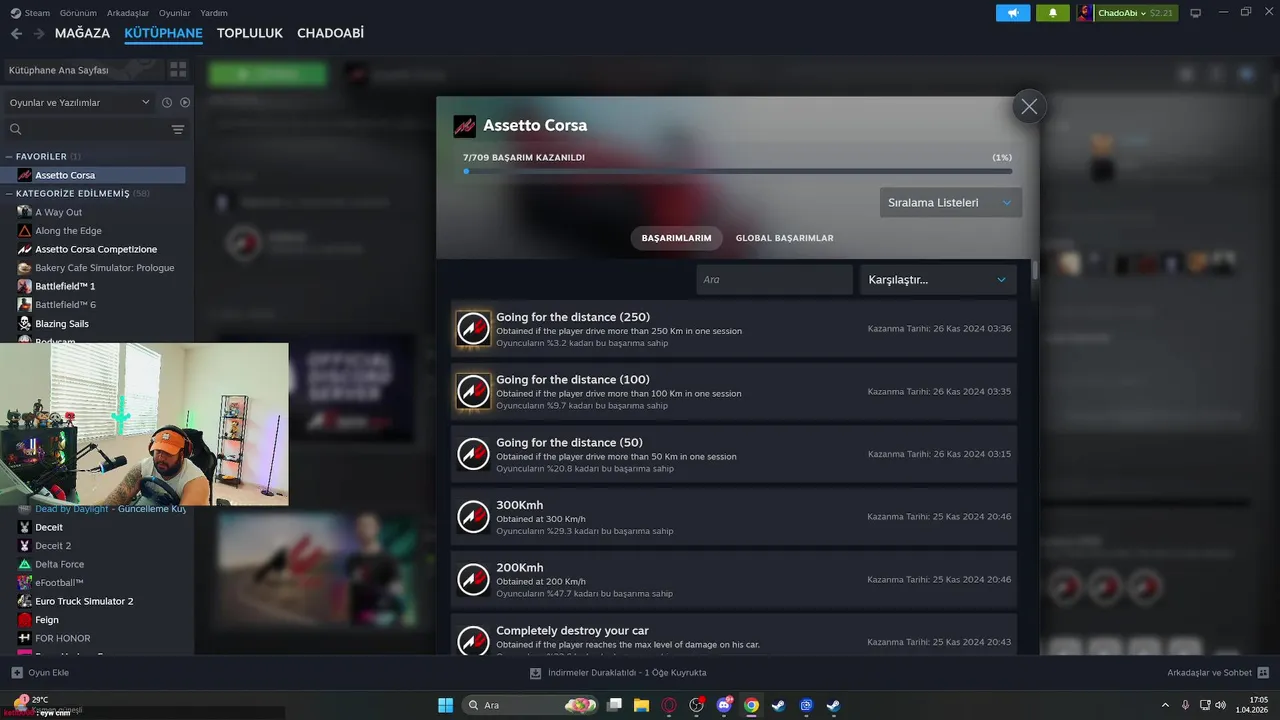Switch to the collections grid view

[178, 70]
